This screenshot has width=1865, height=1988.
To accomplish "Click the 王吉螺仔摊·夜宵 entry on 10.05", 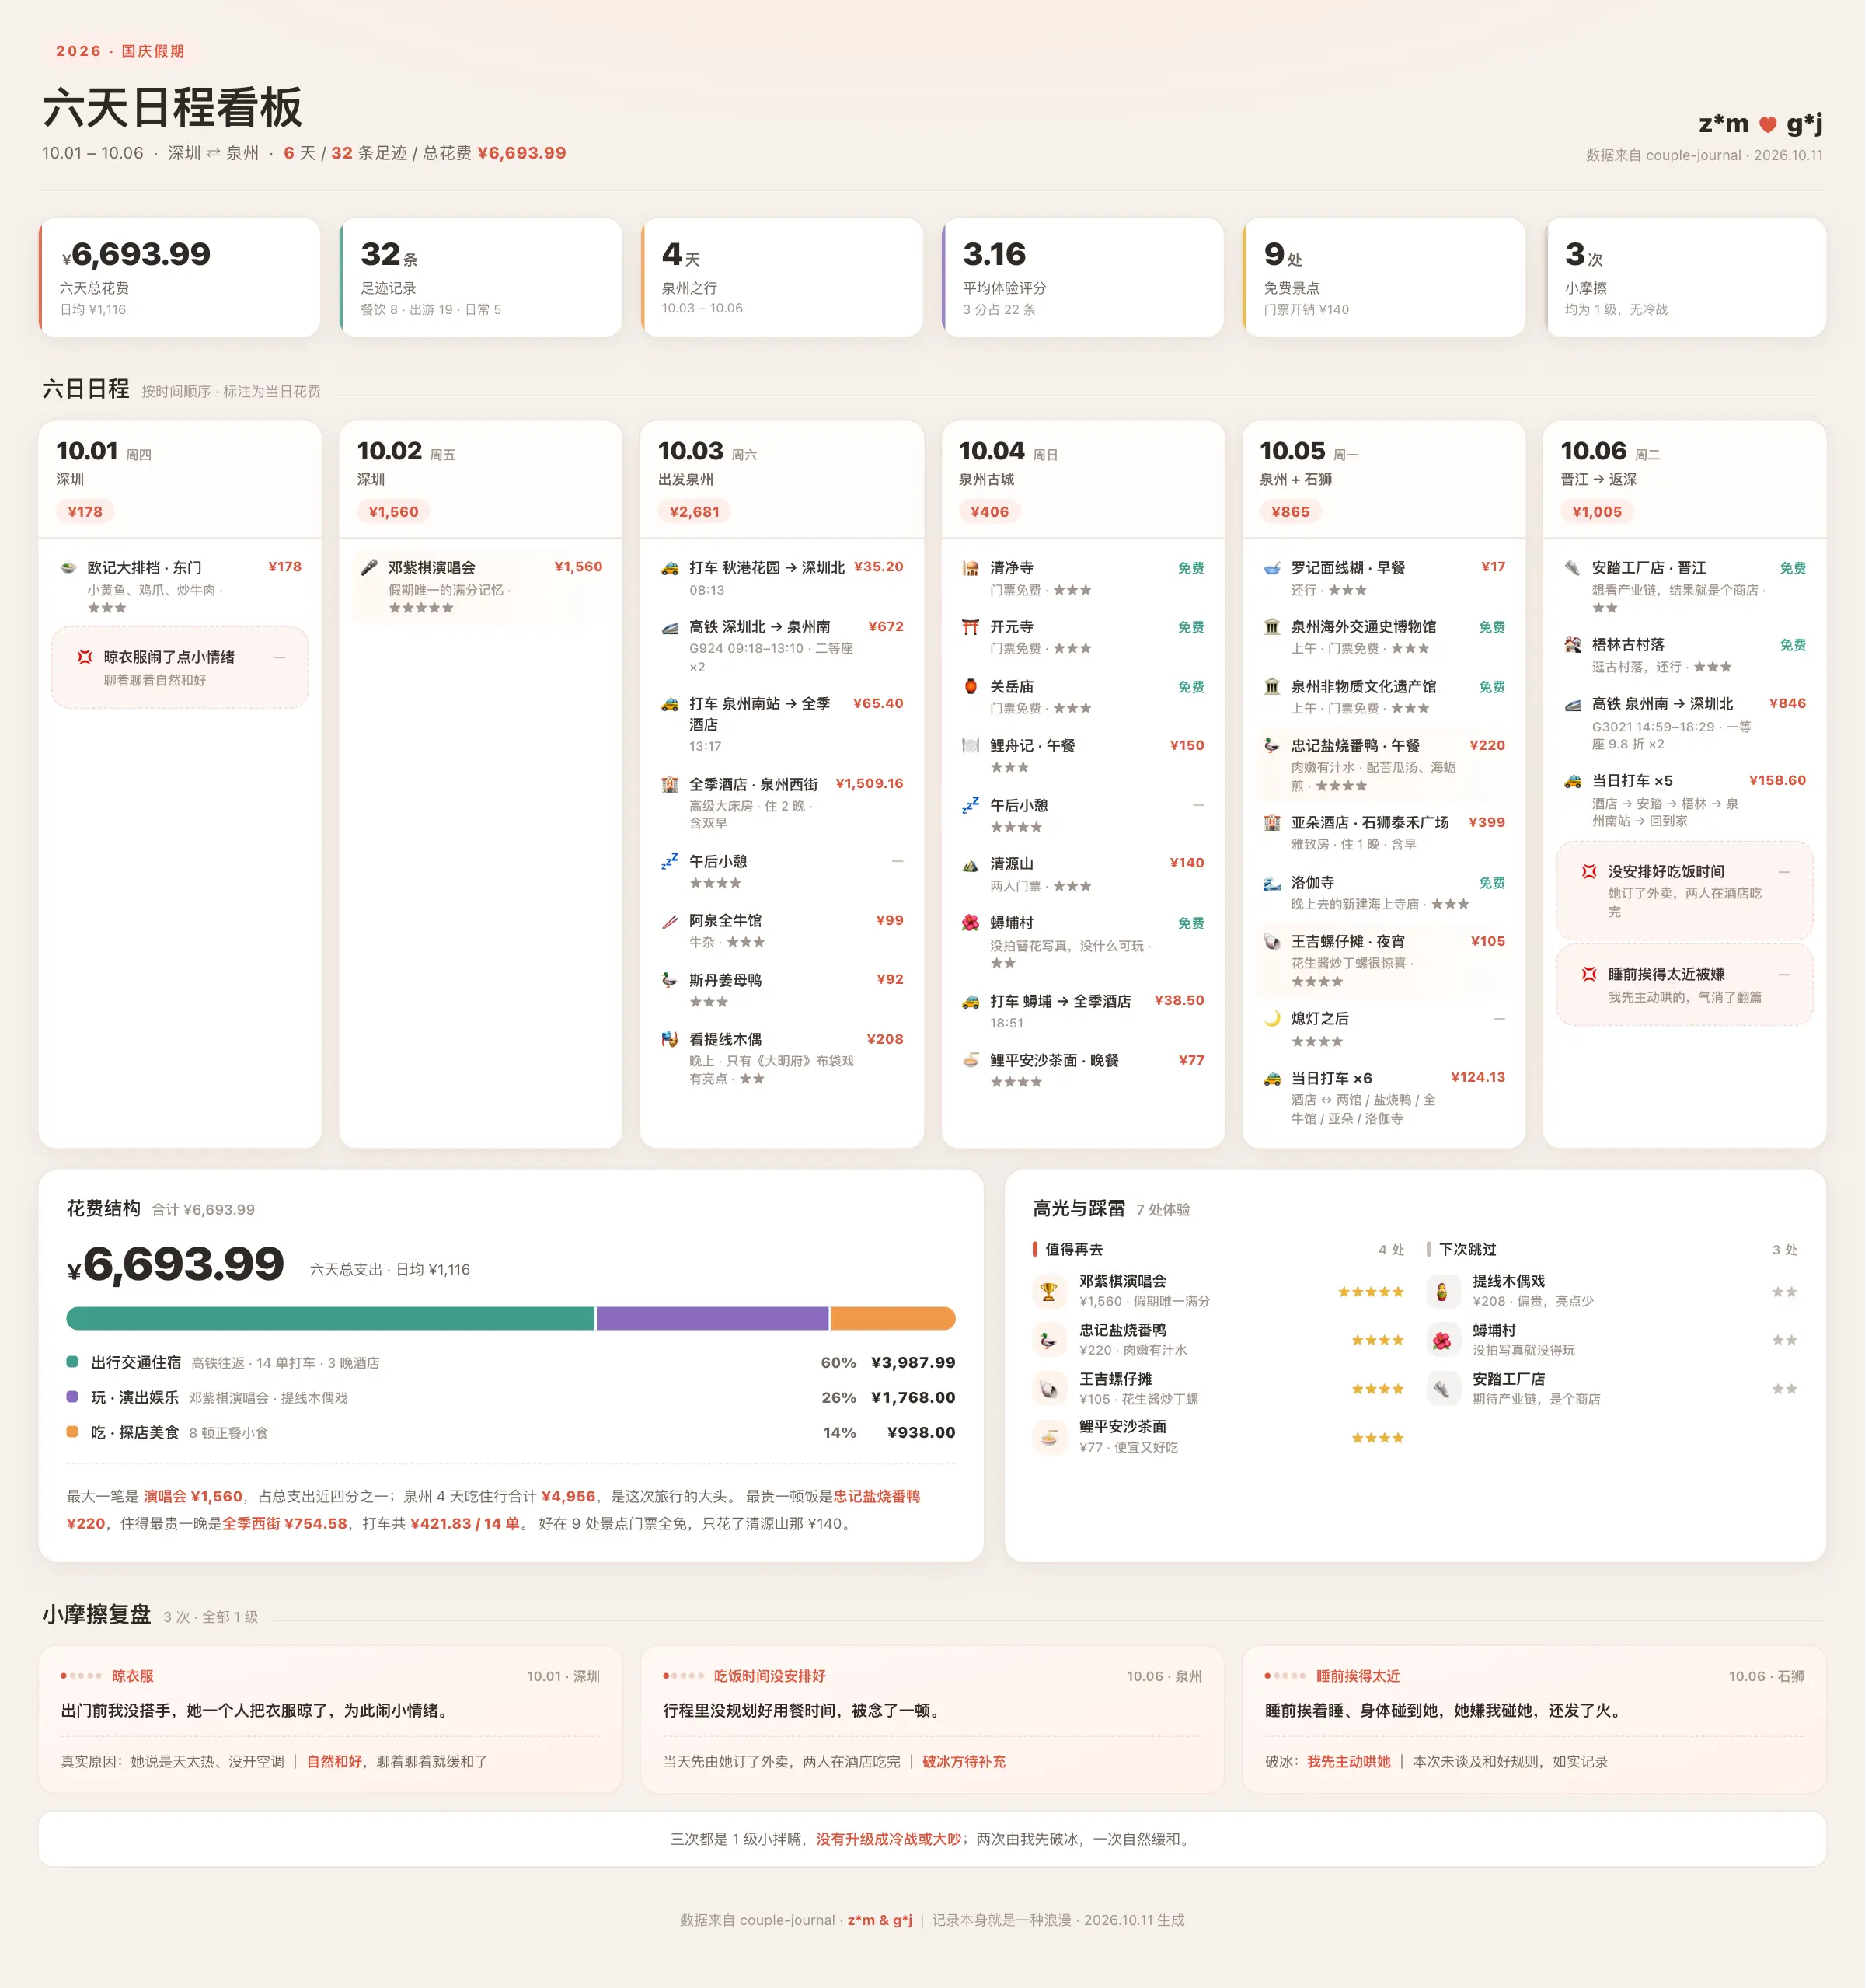I will click(1384, 961).
